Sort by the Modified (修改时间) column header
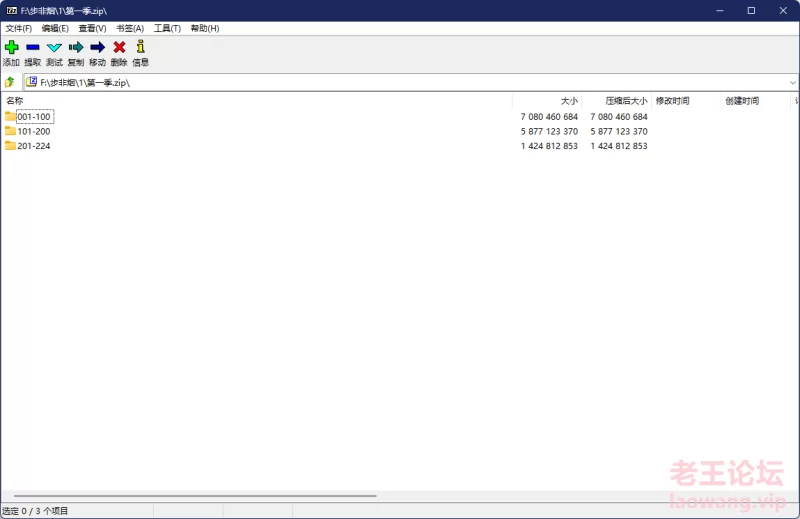Image resolution: width=800 pixels, height=519 pixels. pos(686,101)
